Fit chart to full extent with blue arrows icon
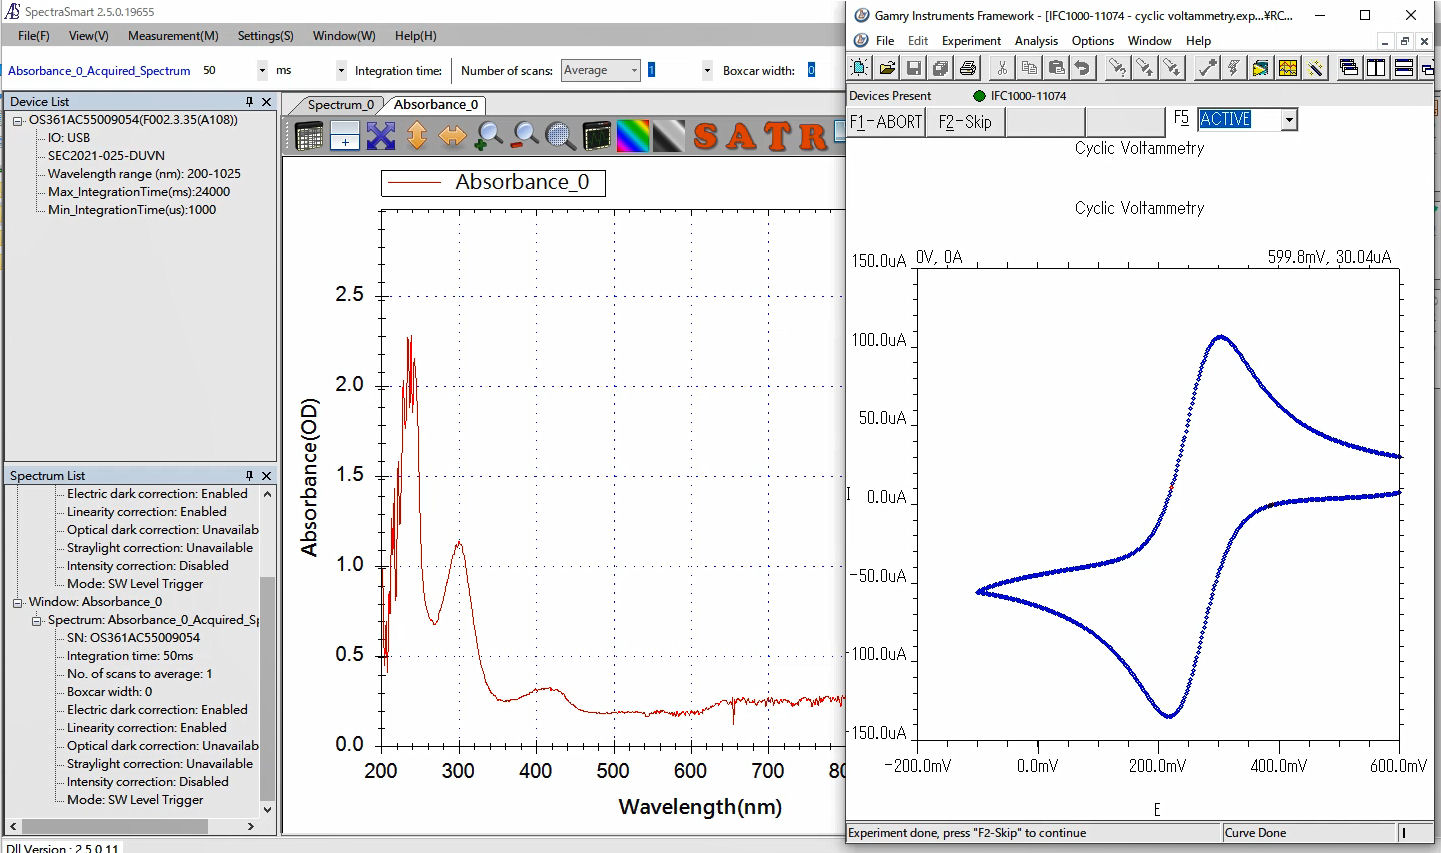The height and width of the screenshot is (853, 1441). (x=381, y=136)
